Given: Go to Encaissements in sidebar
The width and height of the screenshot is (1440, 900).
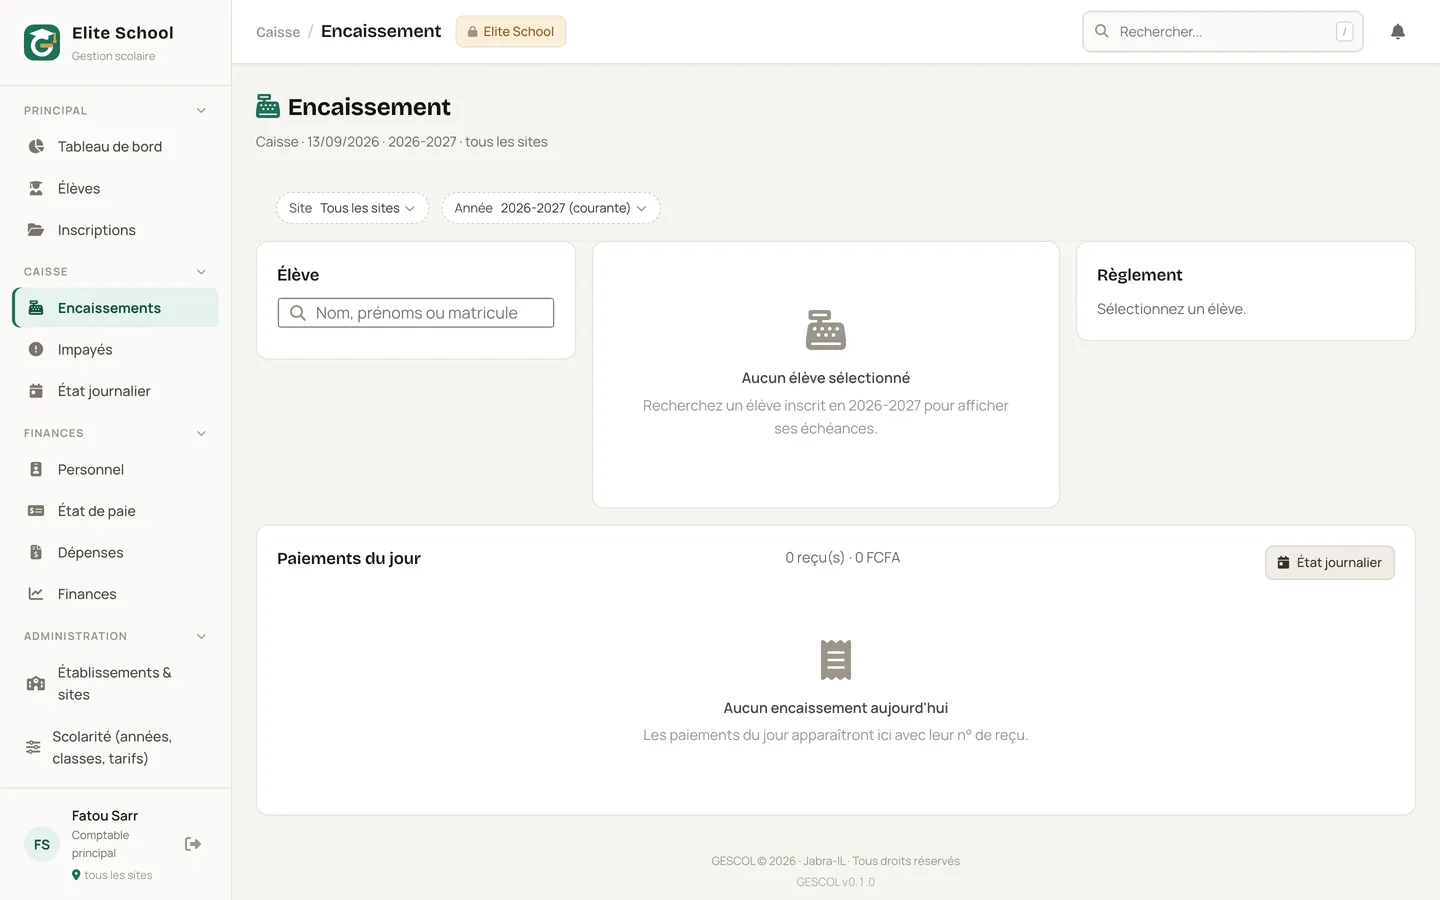Looking at the screenshot, I should click(x=116, y=308).
